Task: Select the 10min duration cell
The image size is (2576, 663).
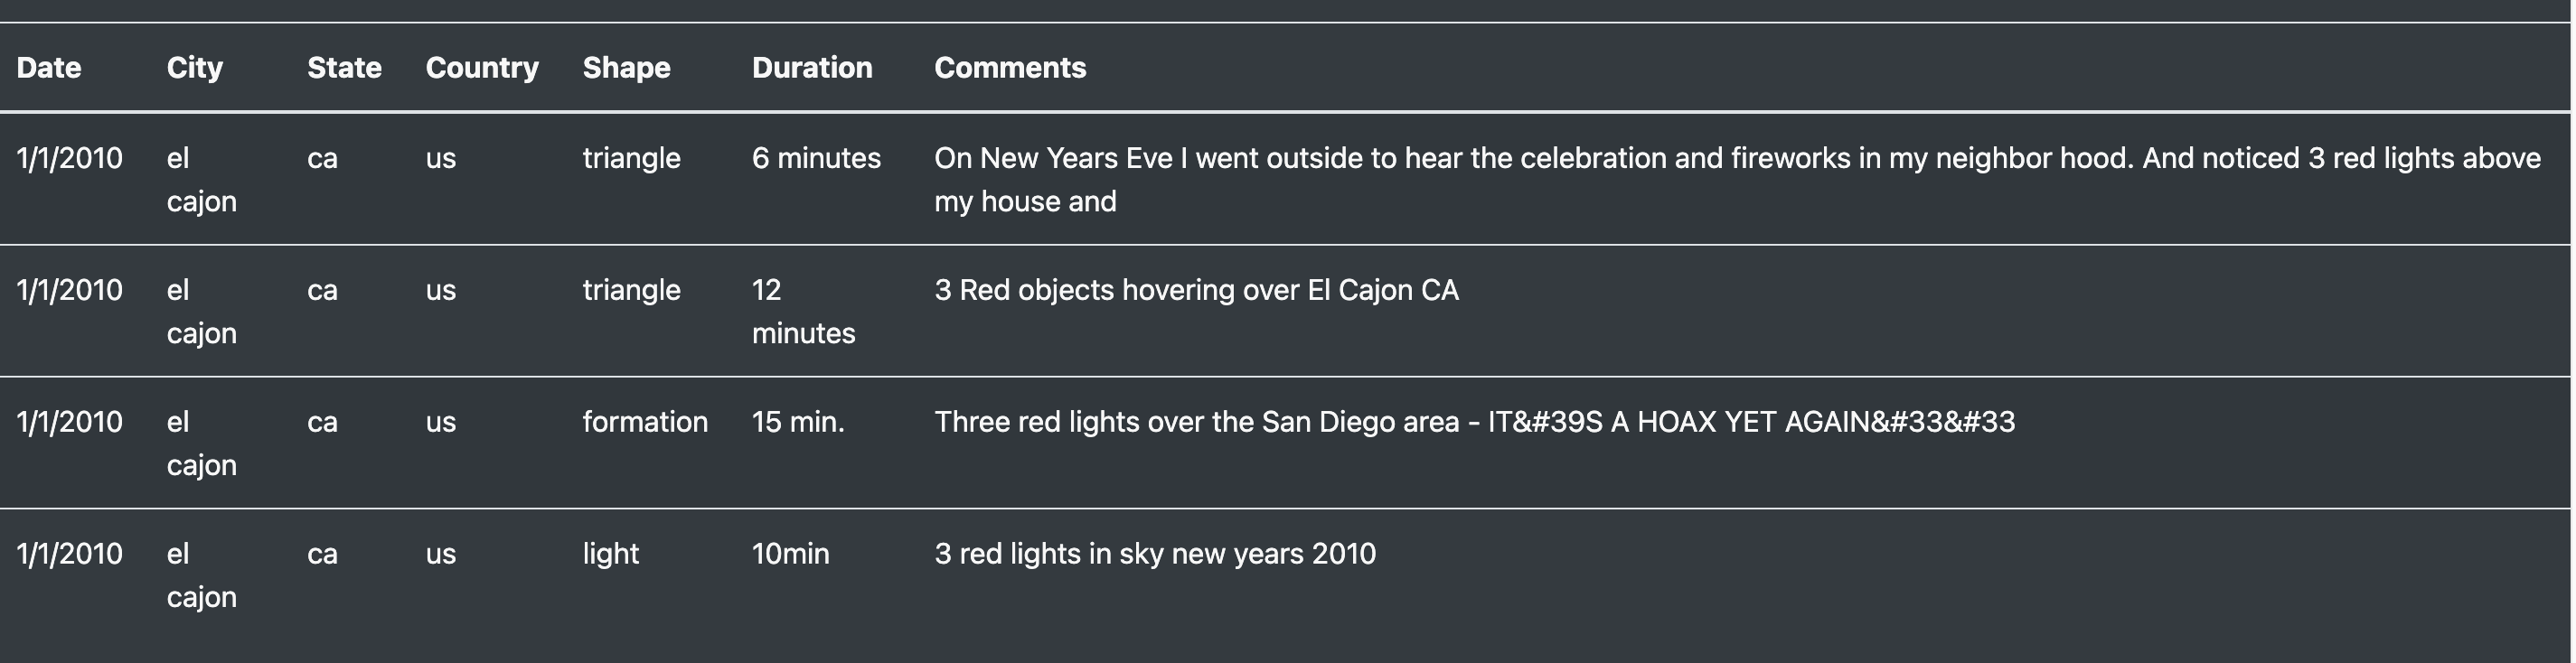Action: click(x=790, y=554)
